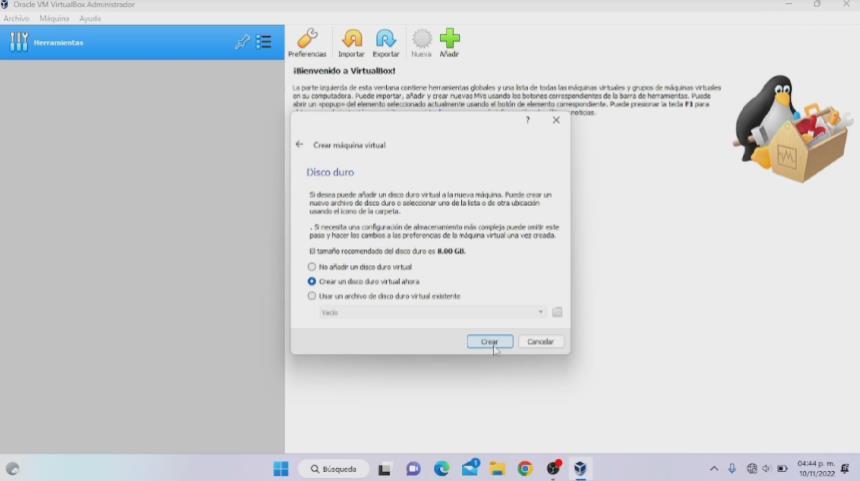
Task: Select Crear un disco duro virtual ahora
Action: (x=364, y=281)
